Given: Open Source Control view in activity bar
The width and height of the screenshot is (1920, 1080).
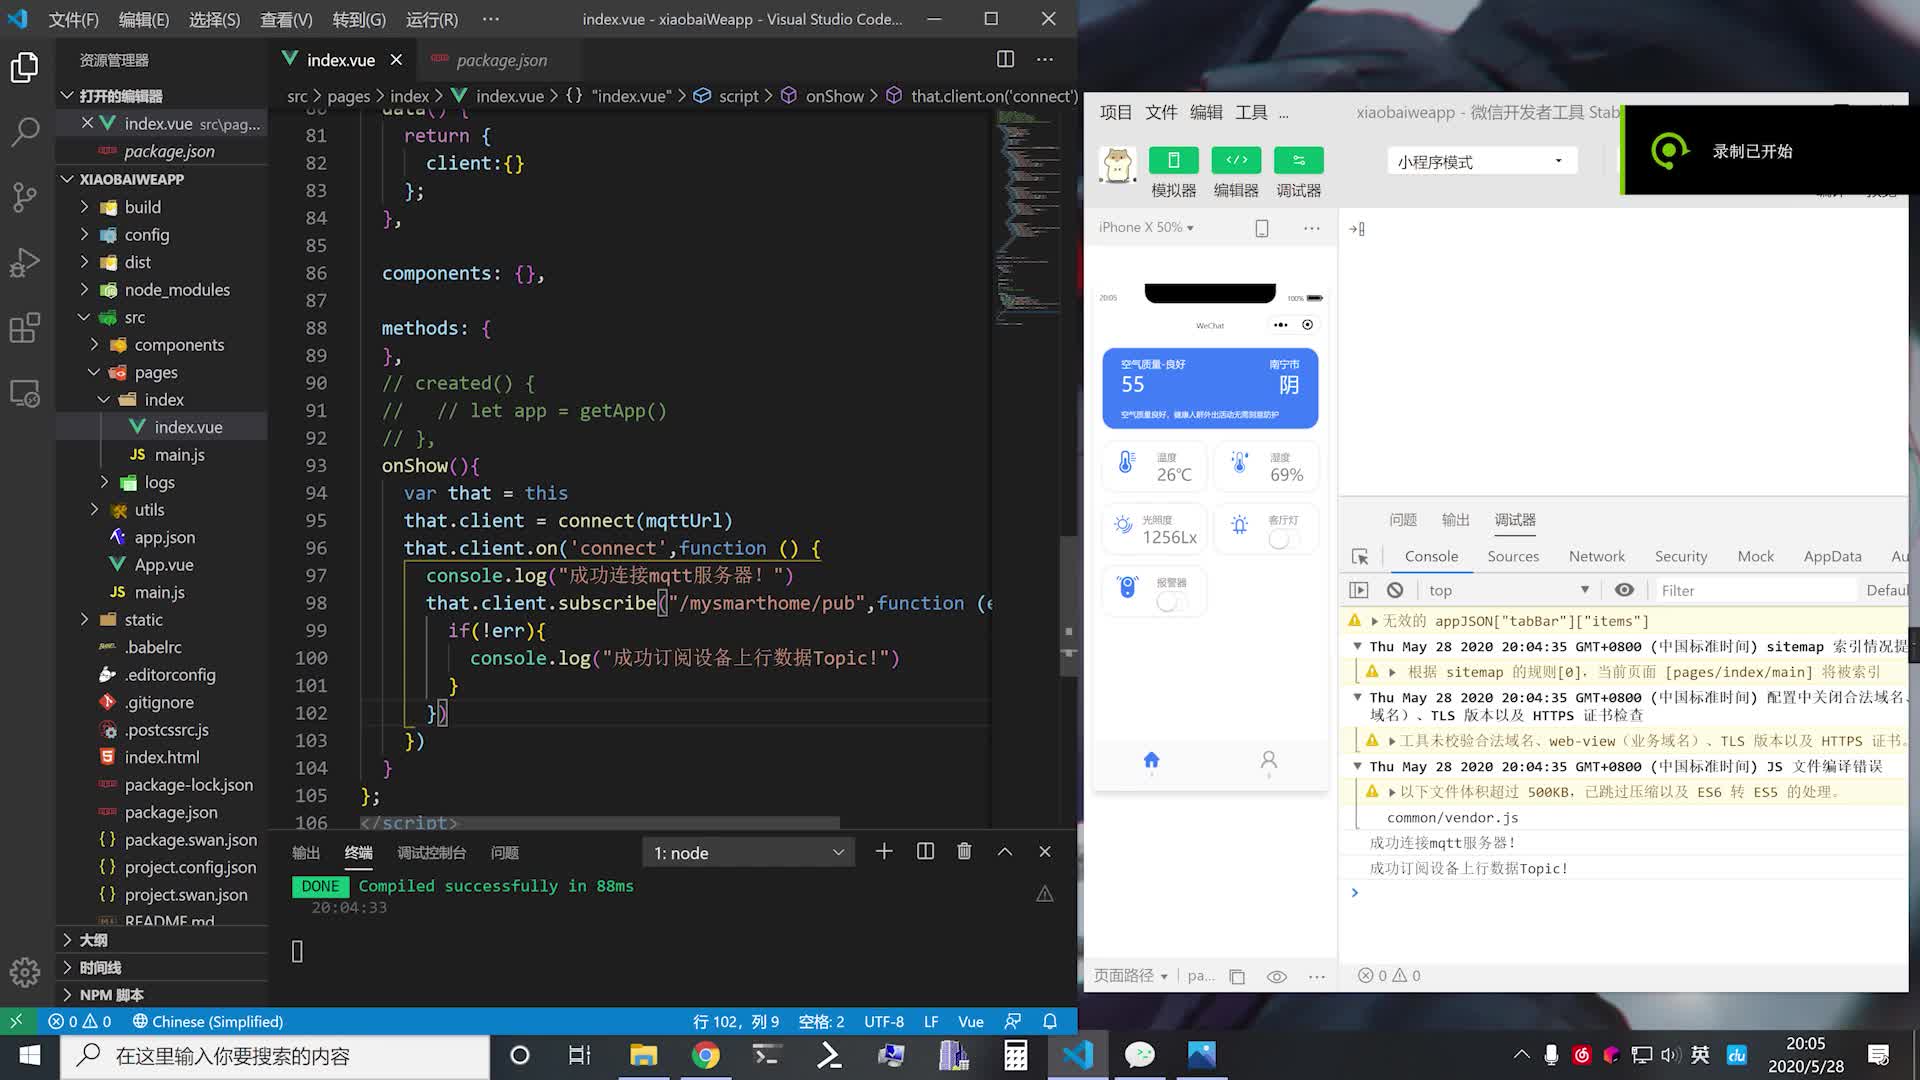Looking at the screenshot, I should (x=25, y=197).
